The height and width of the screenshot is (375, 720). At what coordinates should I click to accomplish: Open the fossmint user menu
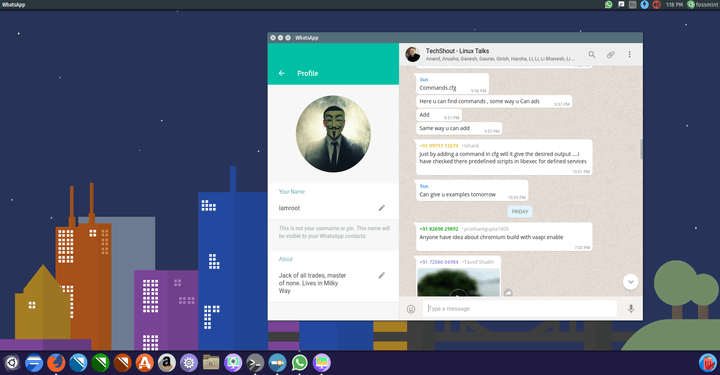[x=702, y=5]
